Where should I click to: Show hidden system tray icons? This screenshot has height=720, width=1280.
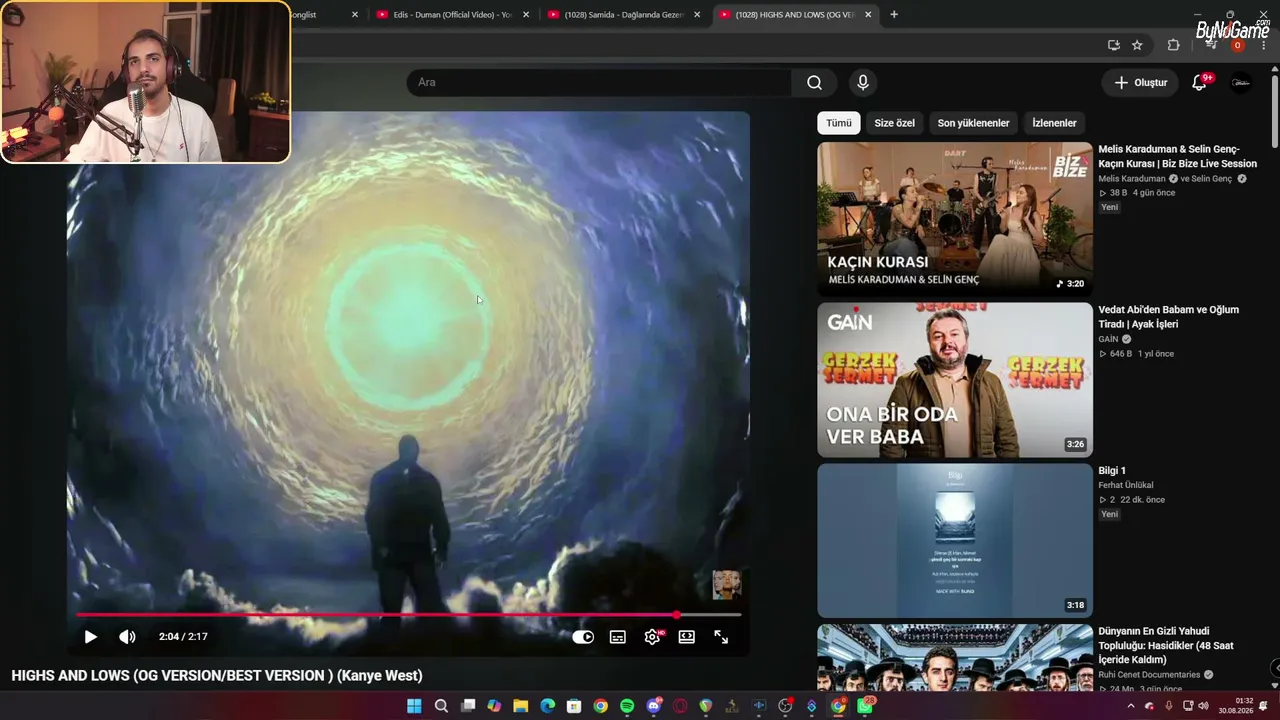(1131, 706)
